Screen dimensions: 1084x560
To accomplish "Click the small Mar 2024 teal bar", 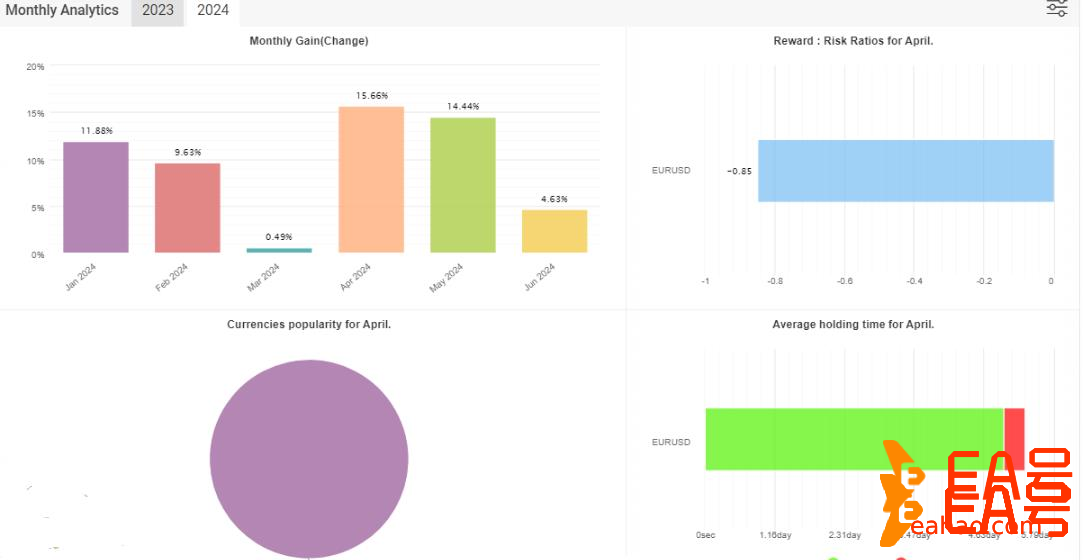I will [279, 250].
